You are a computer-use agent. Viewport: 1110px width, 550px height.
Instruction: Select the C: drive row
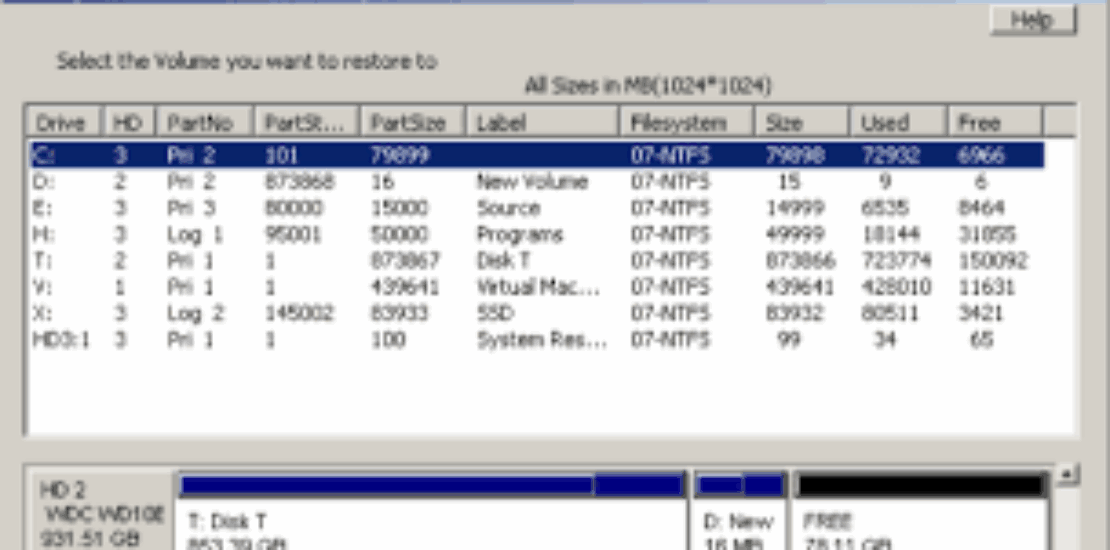537,155
